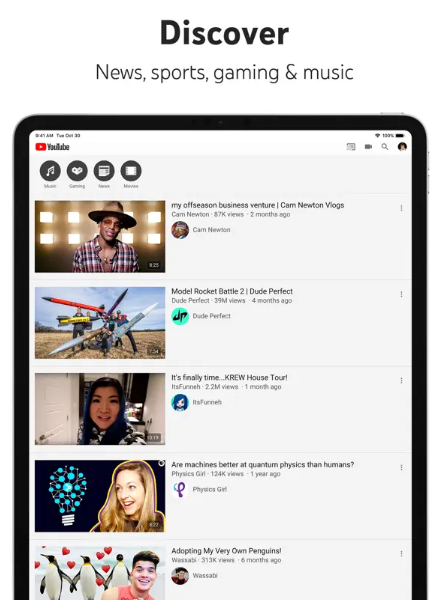
Task: Play the Cam Newton vlog thumbnail
Action: (100, 236)
